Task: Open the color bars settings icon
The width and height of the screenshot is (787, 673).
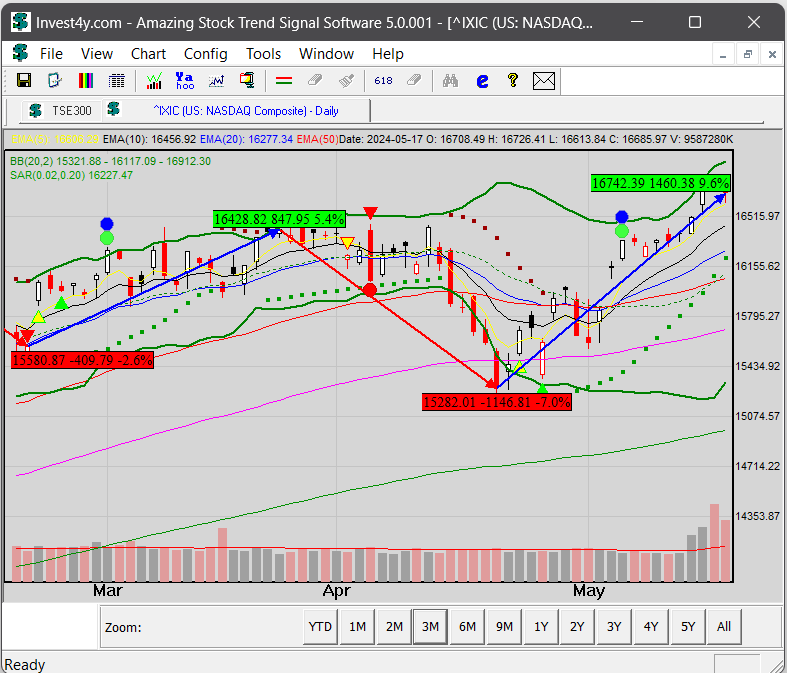Action: click(86, 81)
